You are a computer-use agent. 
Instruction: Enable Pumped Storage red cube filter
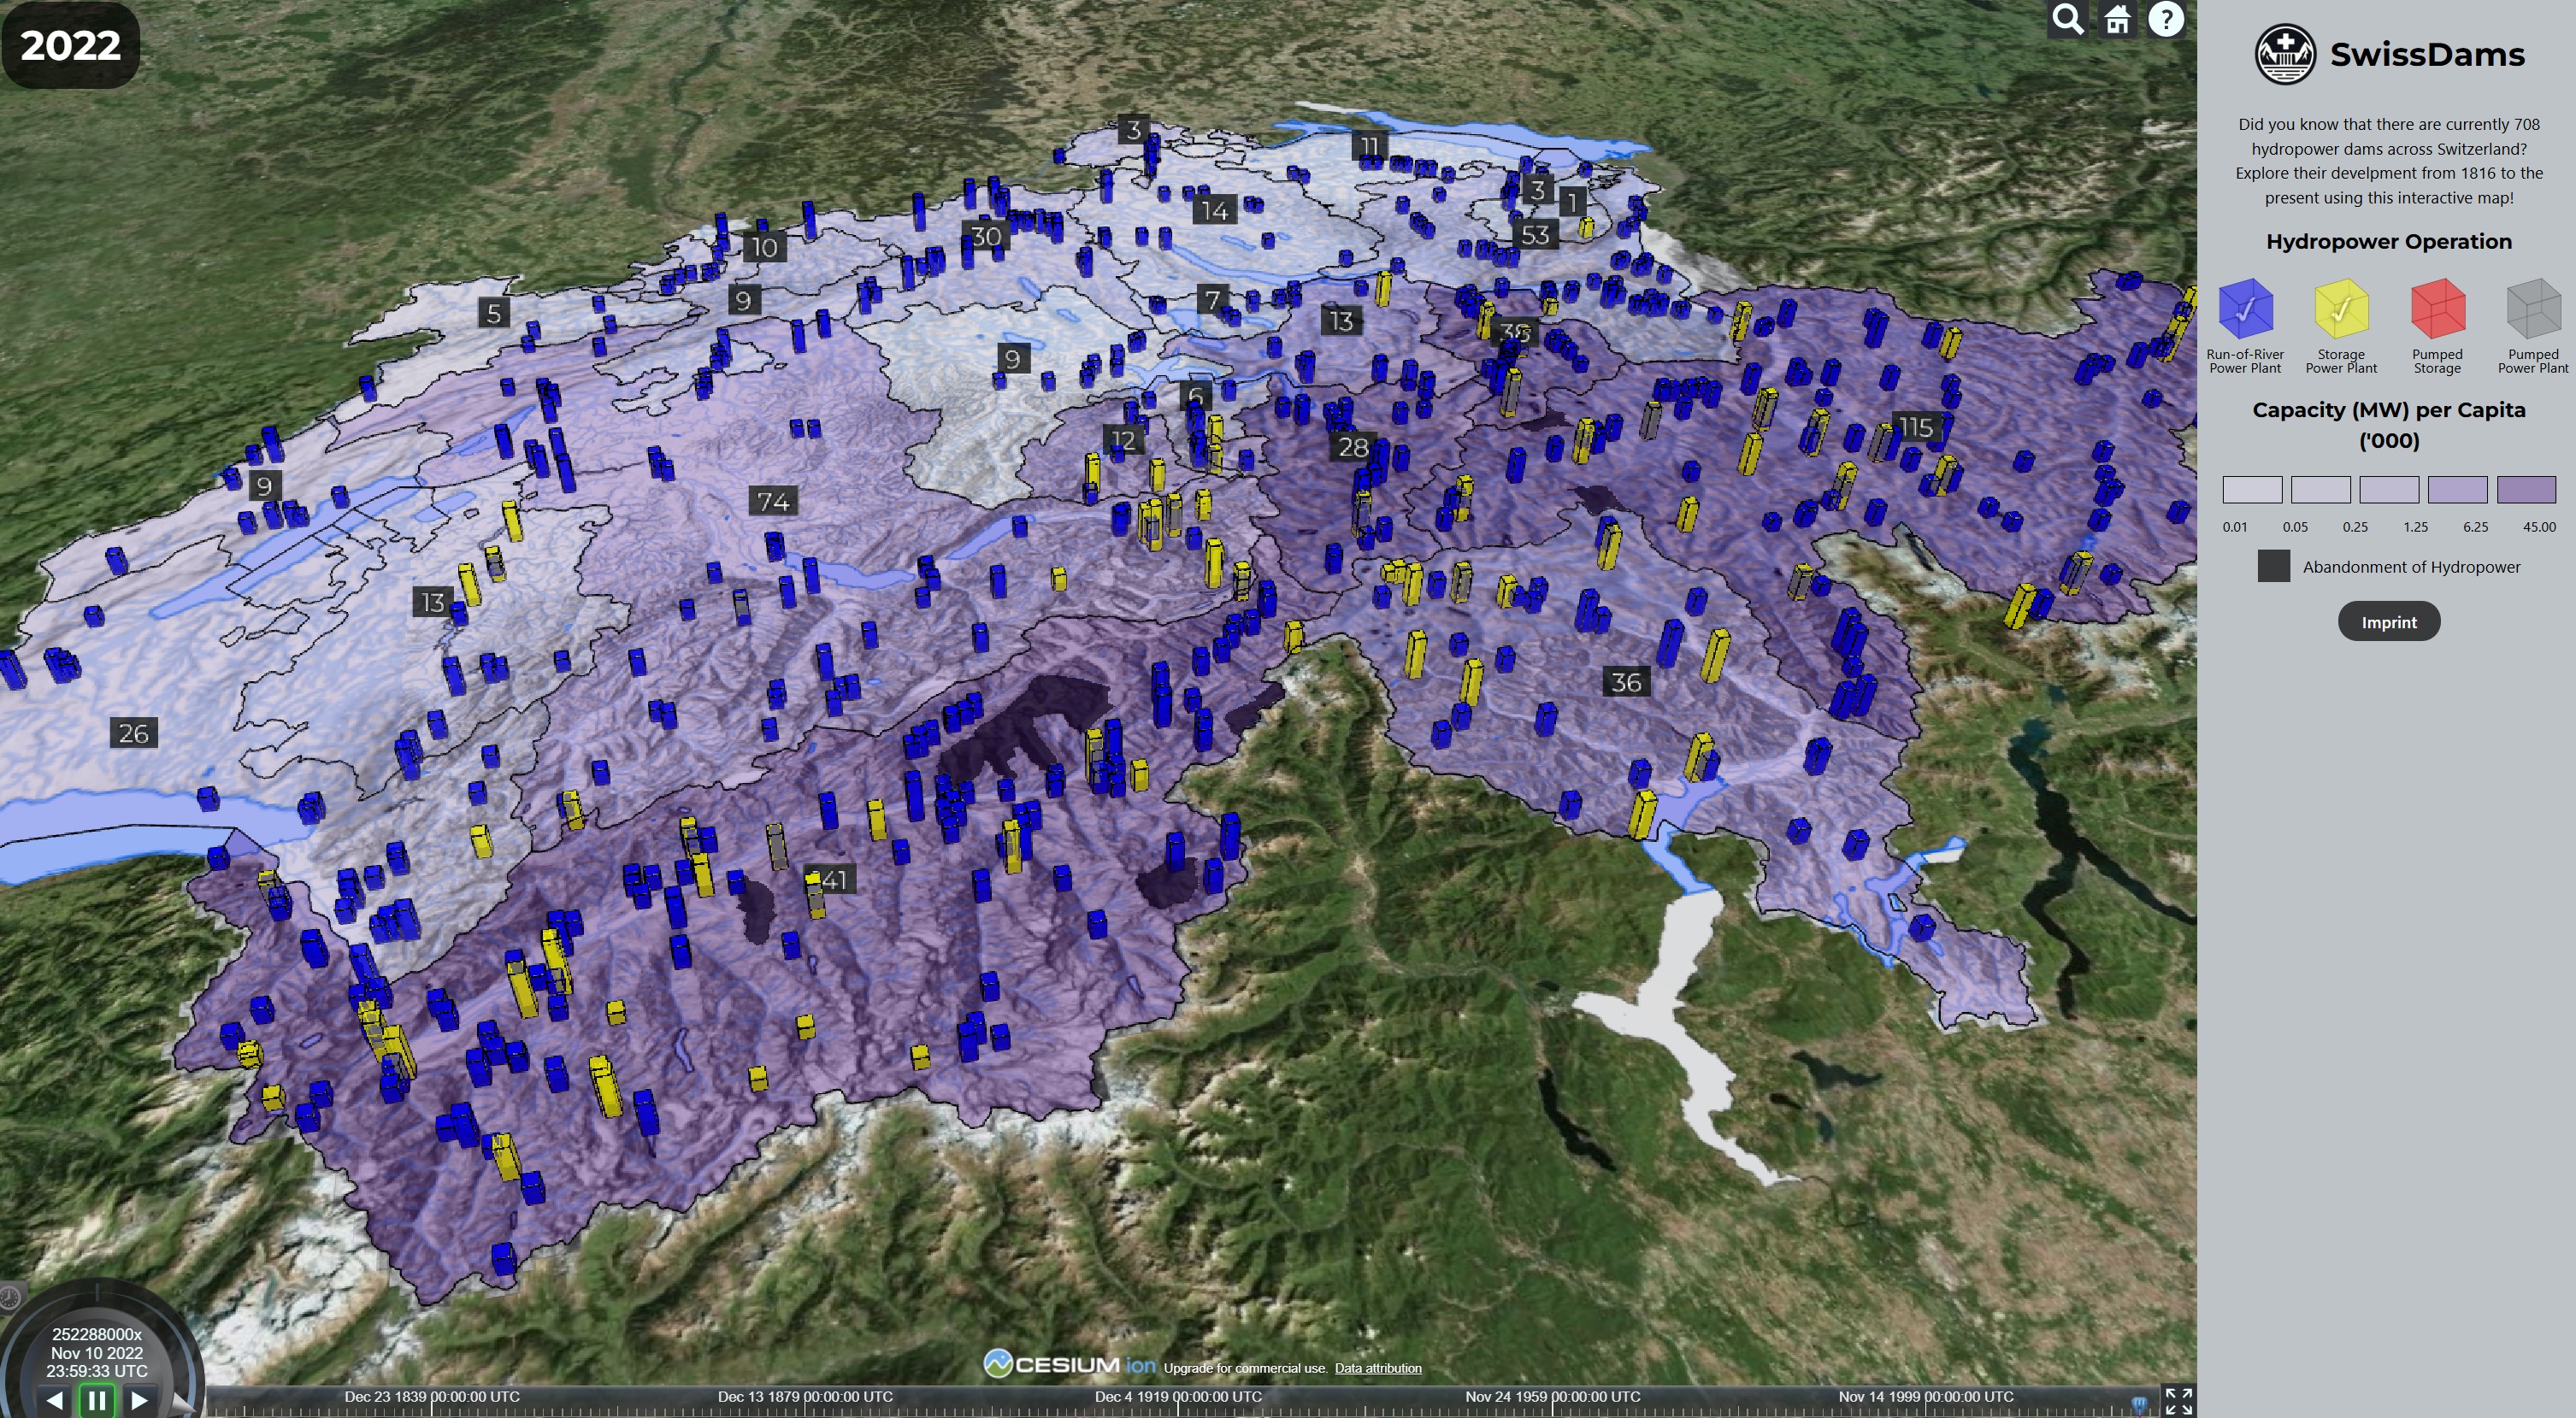pyautogui.click(x=2437, y=309)
